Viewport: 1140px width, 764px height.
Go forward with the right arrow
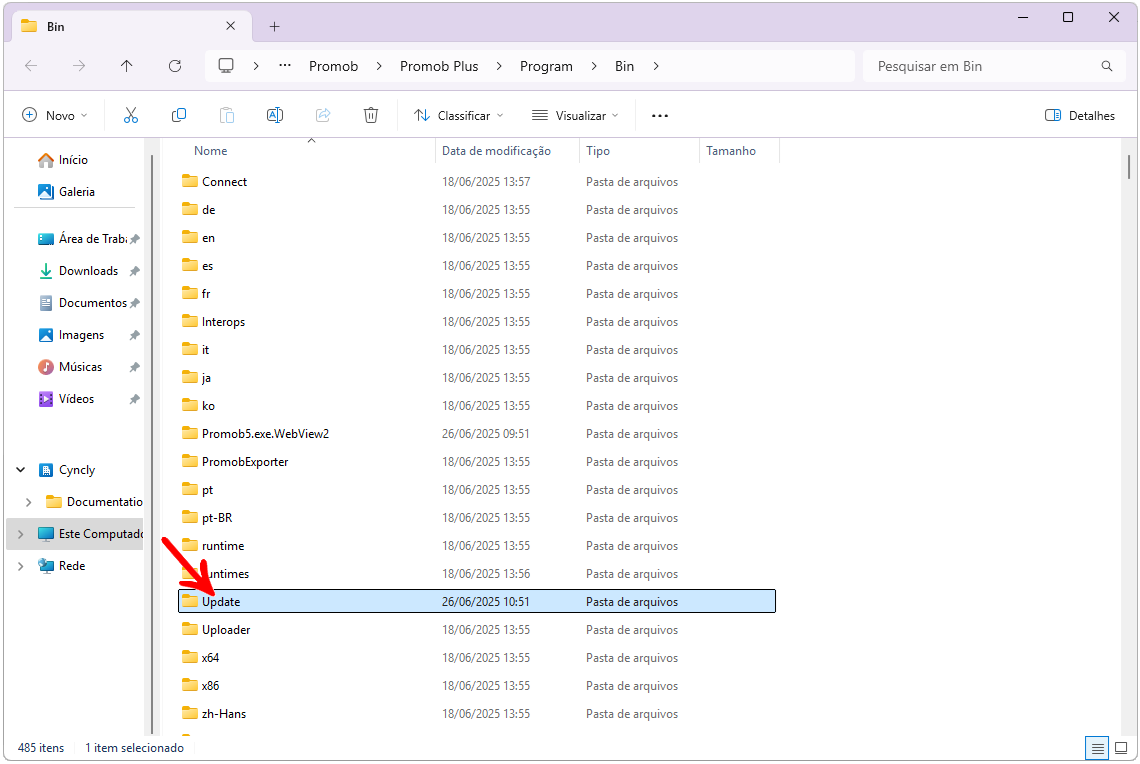click(x=79, y=66)
